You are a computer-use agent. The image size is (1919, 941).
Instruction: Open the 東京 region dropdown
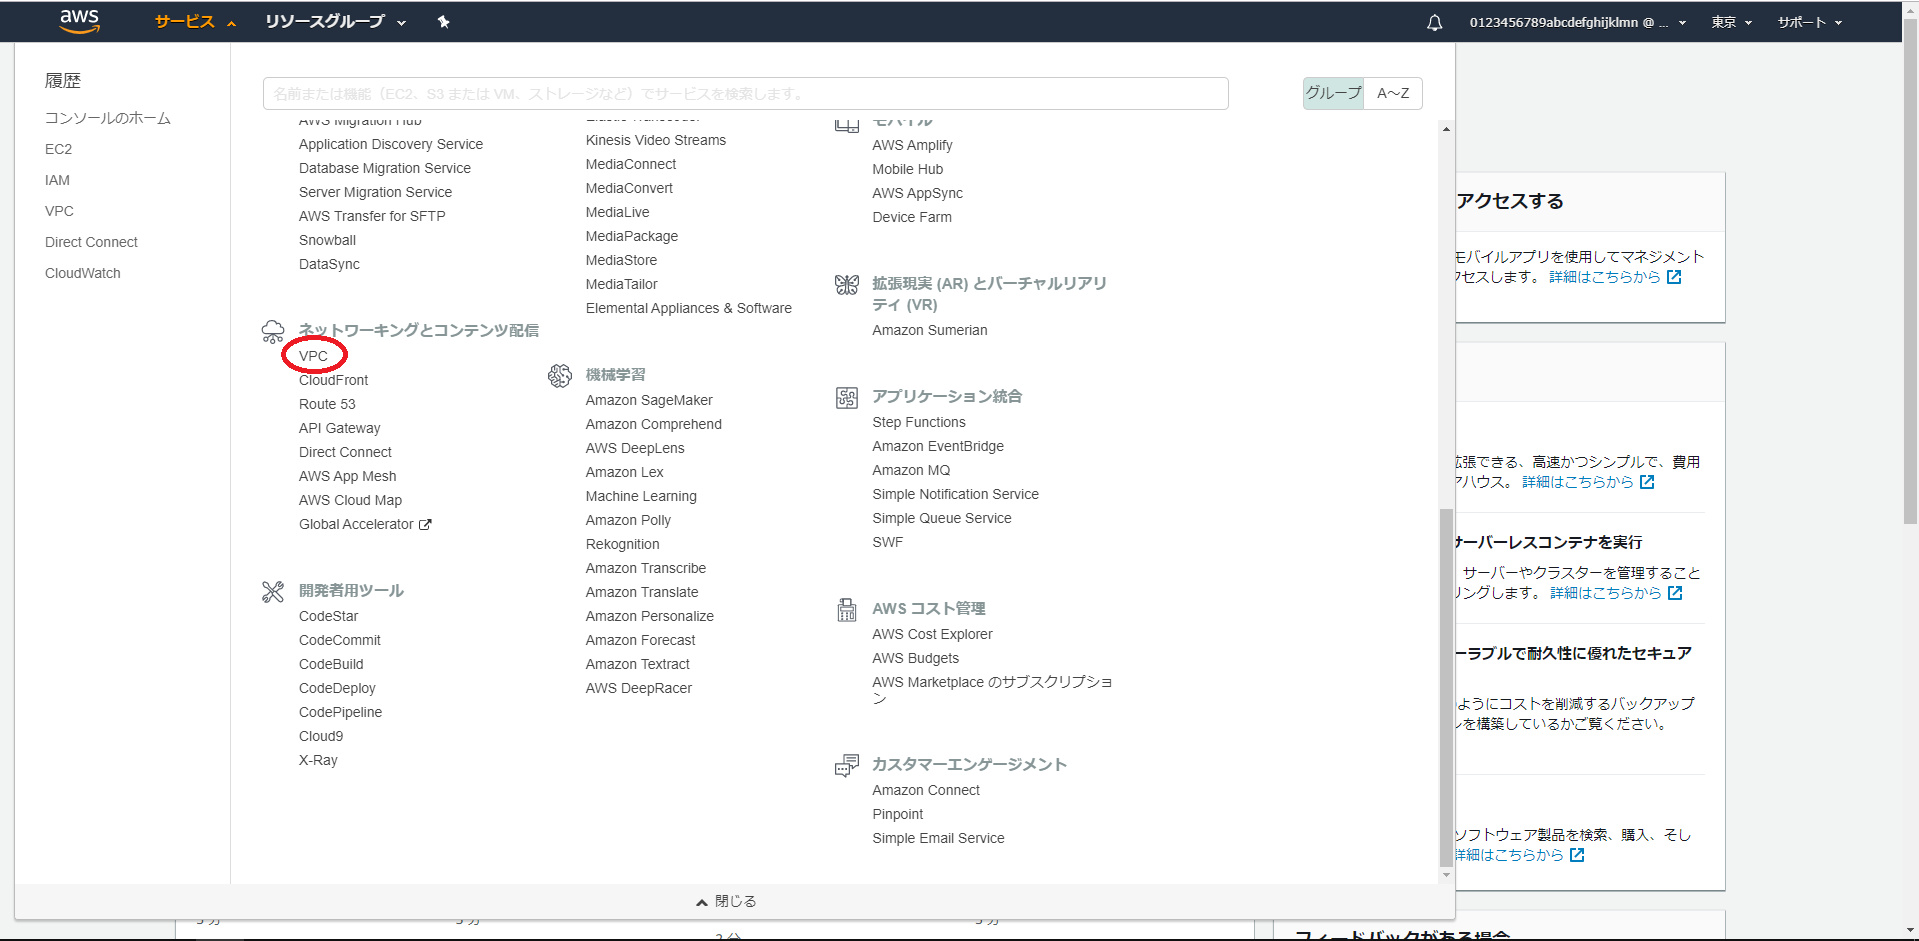coord(1731,21)
